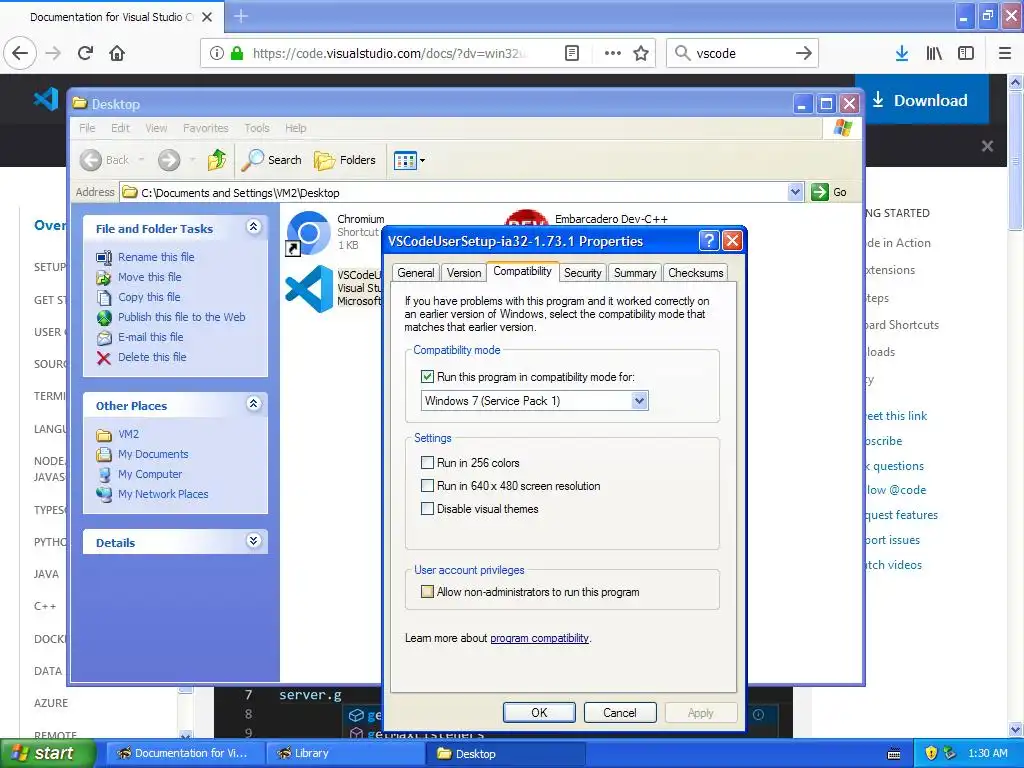Click Windows Start button

tap(46, 753)
